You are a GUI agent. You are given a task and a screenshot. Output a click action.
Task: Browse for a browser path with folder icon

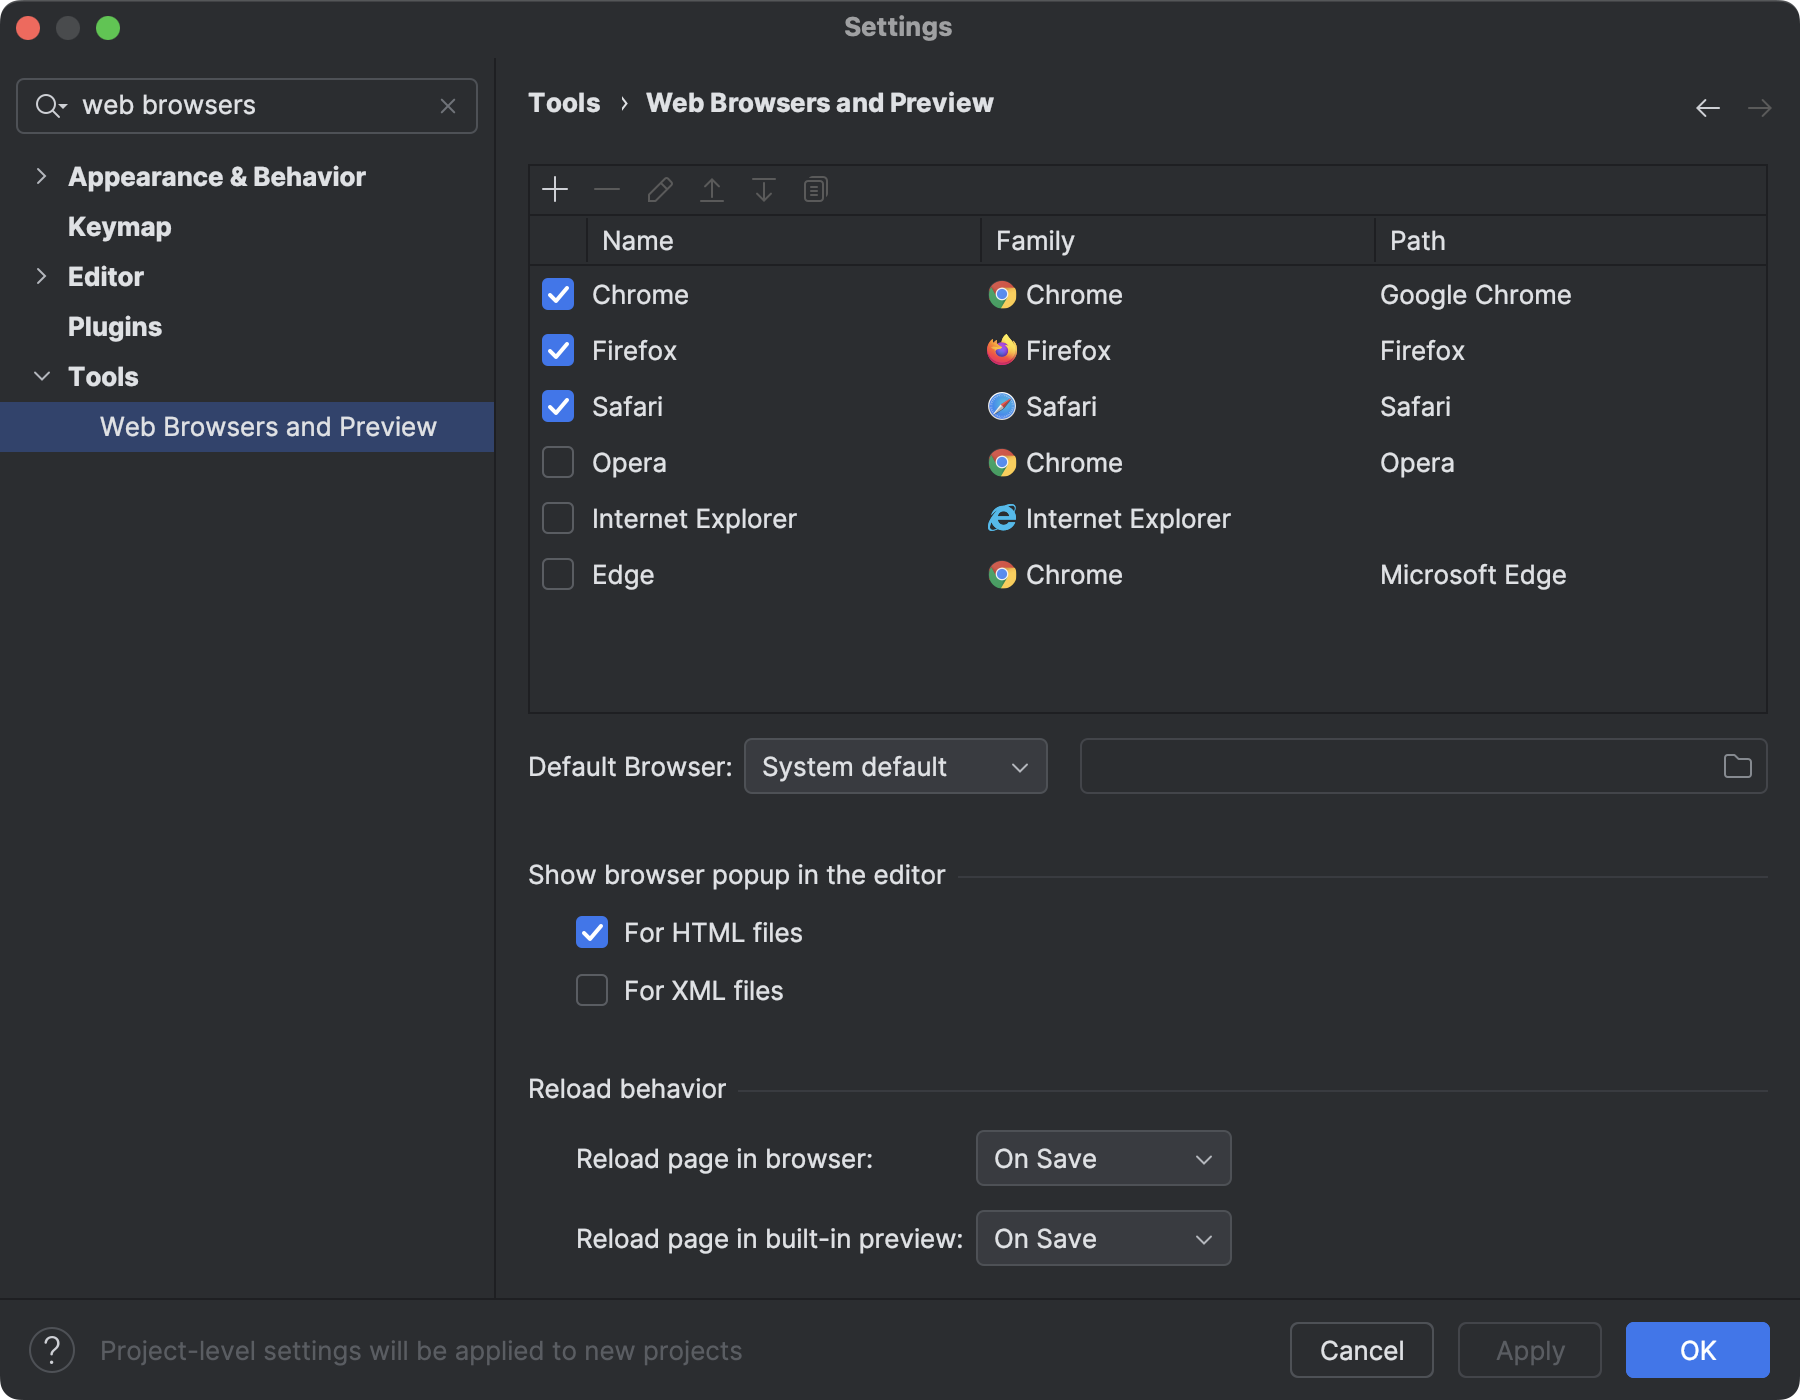click(x=1738, y=766)
